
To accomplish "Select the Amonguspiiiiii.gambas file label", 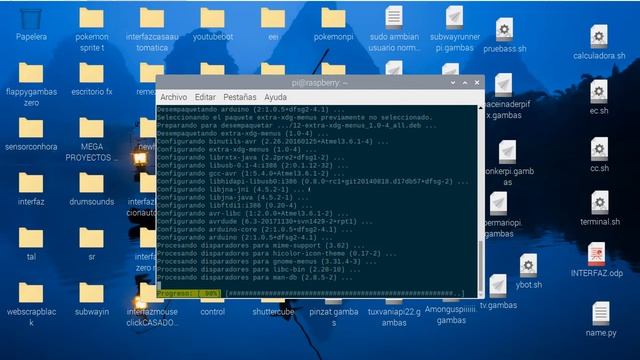I will point(451,315).
